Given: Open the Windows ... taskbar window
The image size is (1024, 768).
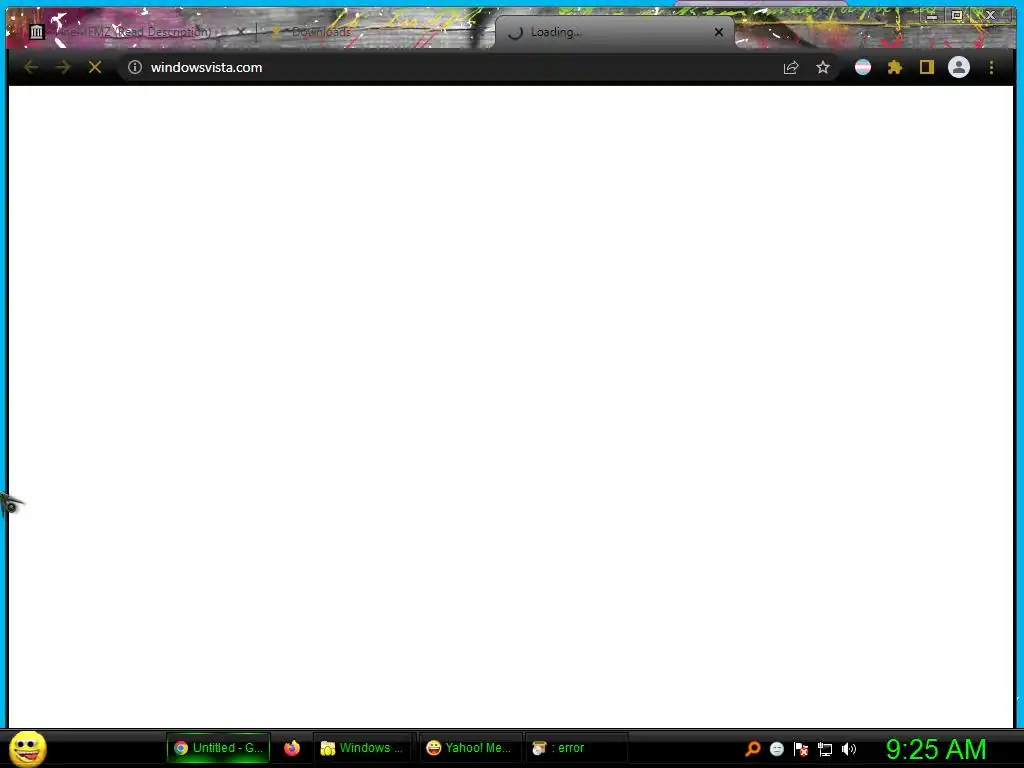Looking at the screenshot, I should [362, 748].
